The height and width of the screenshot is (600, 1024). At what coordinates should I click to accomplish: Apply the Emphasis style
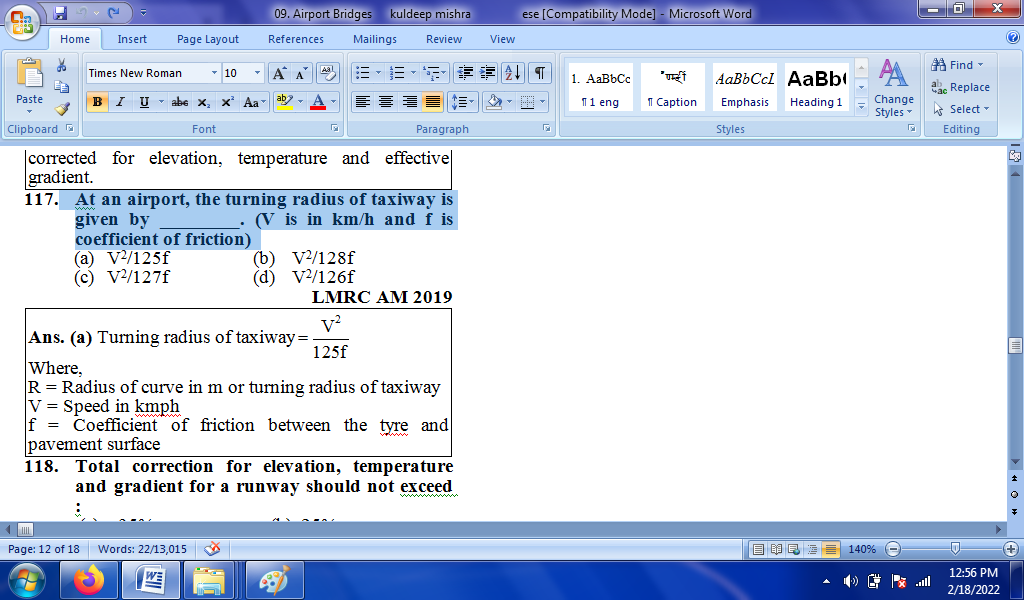744,87
